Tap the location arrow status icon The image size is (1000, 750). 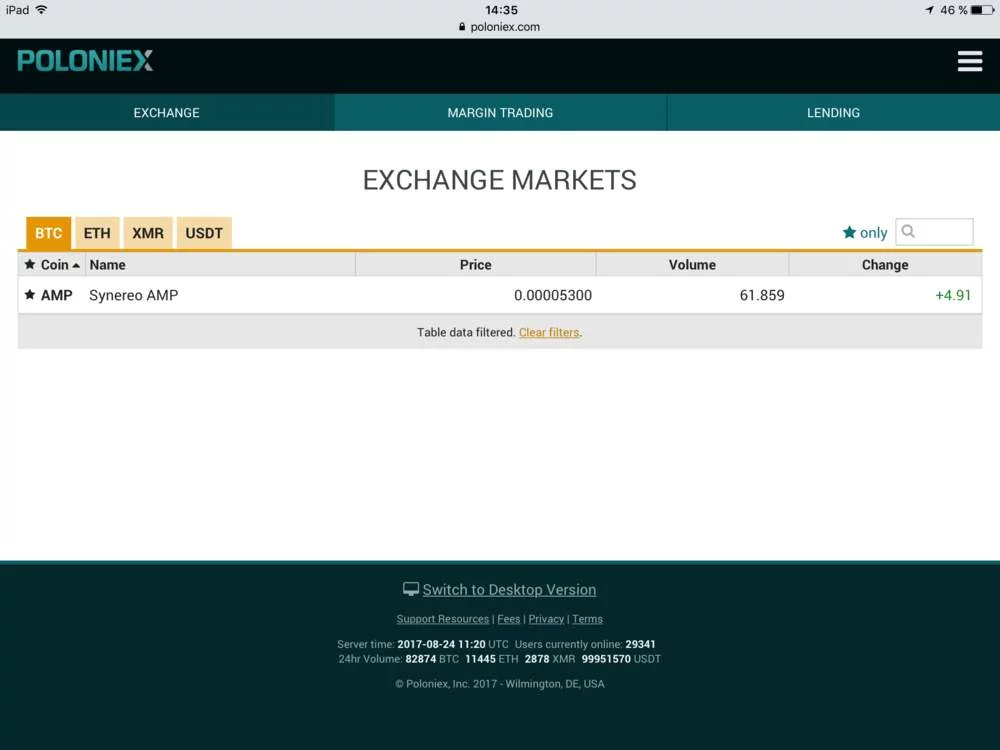tap(929, 10)
